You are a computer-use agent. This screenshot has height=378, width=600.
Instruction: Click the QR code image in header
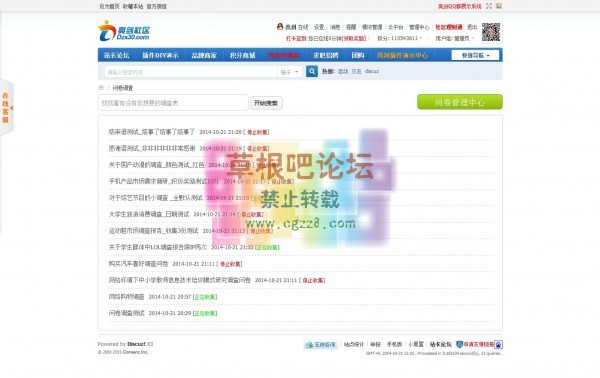click(491, 32)
